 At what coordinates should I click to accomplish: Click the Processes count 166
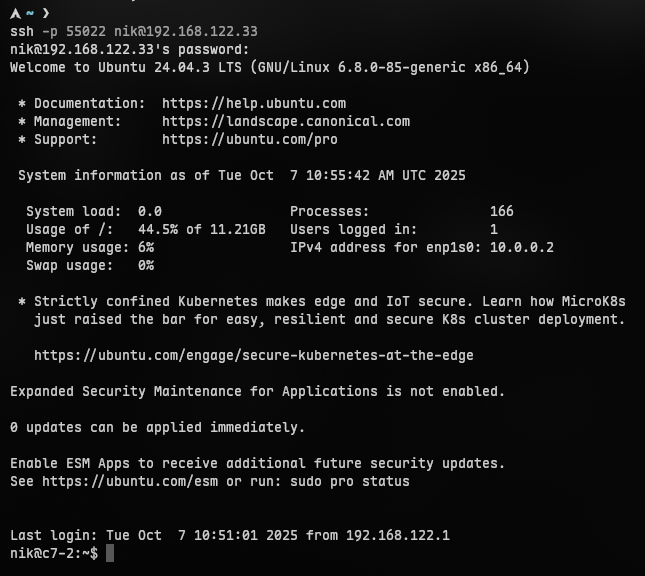click(502, 211)
